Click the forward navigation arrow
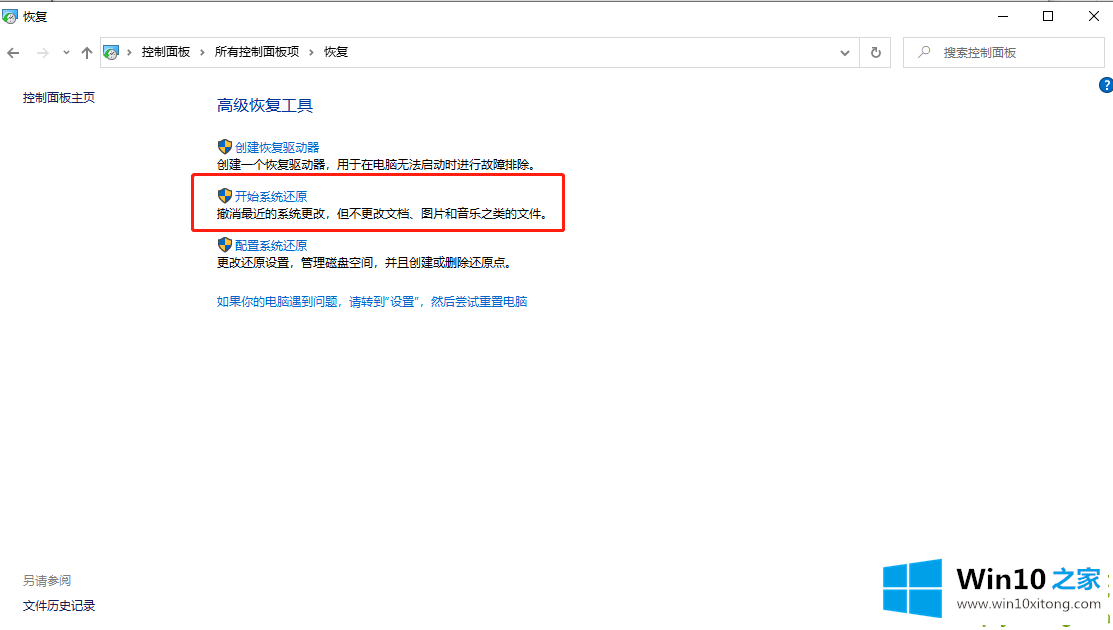This screenshot has width=1113, height=630. (x=42, y=53)
